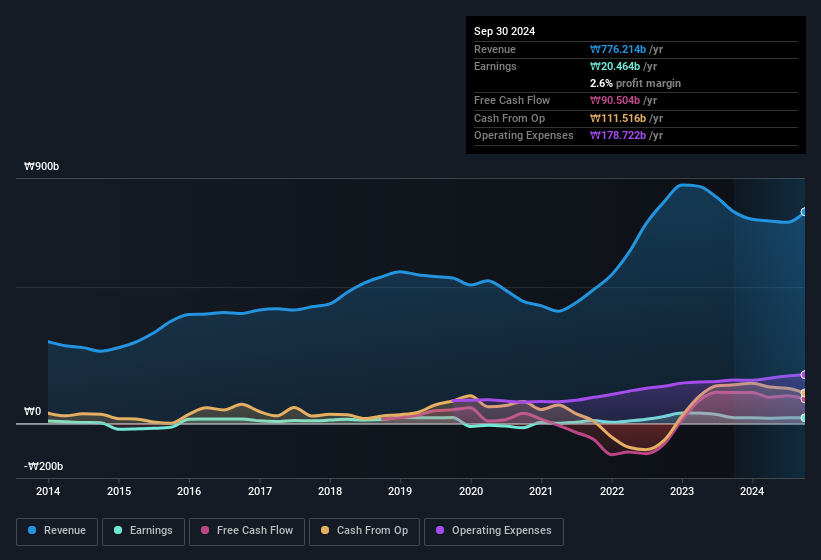The image size is (821, 560).
Task: Toggle the Operating Expenses legend button
Action: [494, 531]
